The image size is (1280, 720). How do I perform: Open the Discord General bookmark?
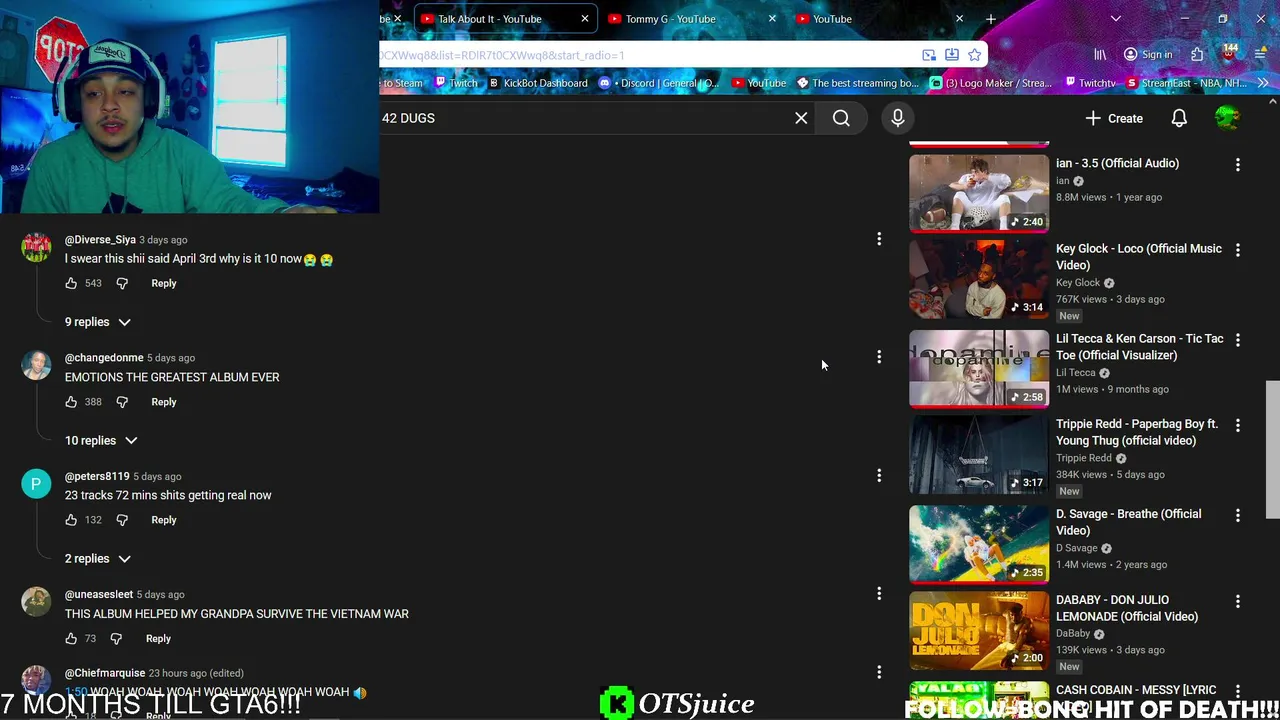[659, 83]
